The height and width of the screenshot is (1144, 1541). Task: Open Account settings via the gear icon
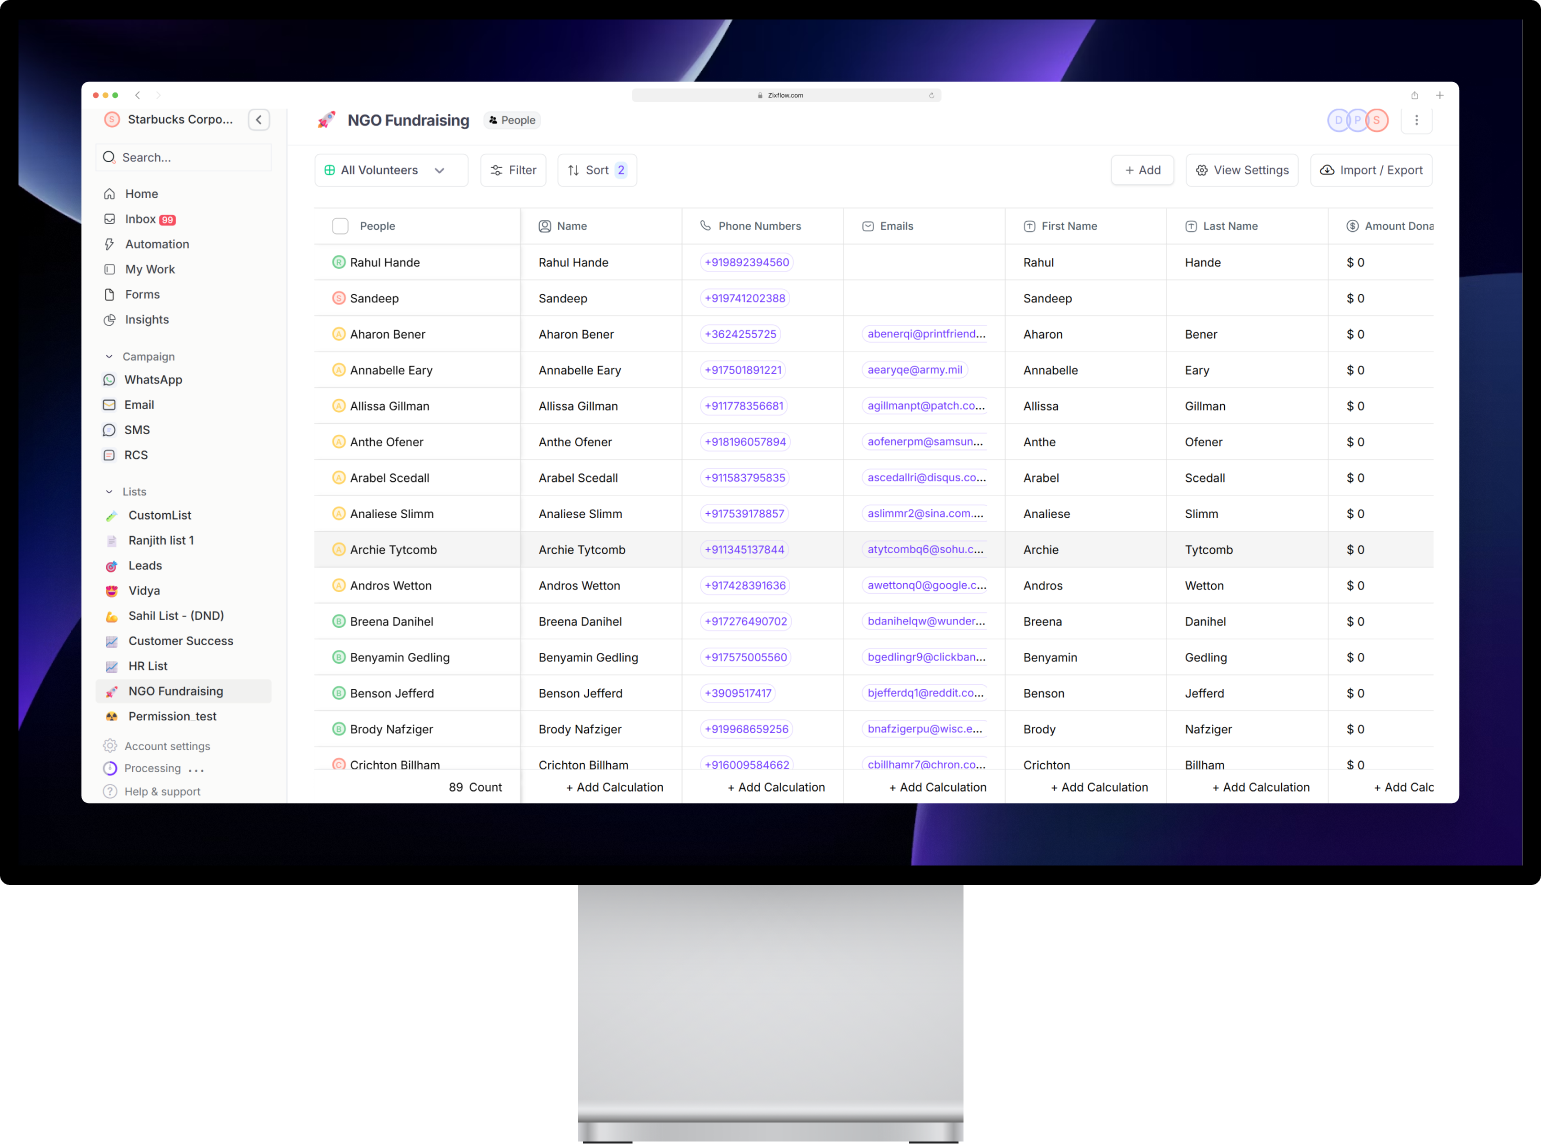click(x=110, y=745)
